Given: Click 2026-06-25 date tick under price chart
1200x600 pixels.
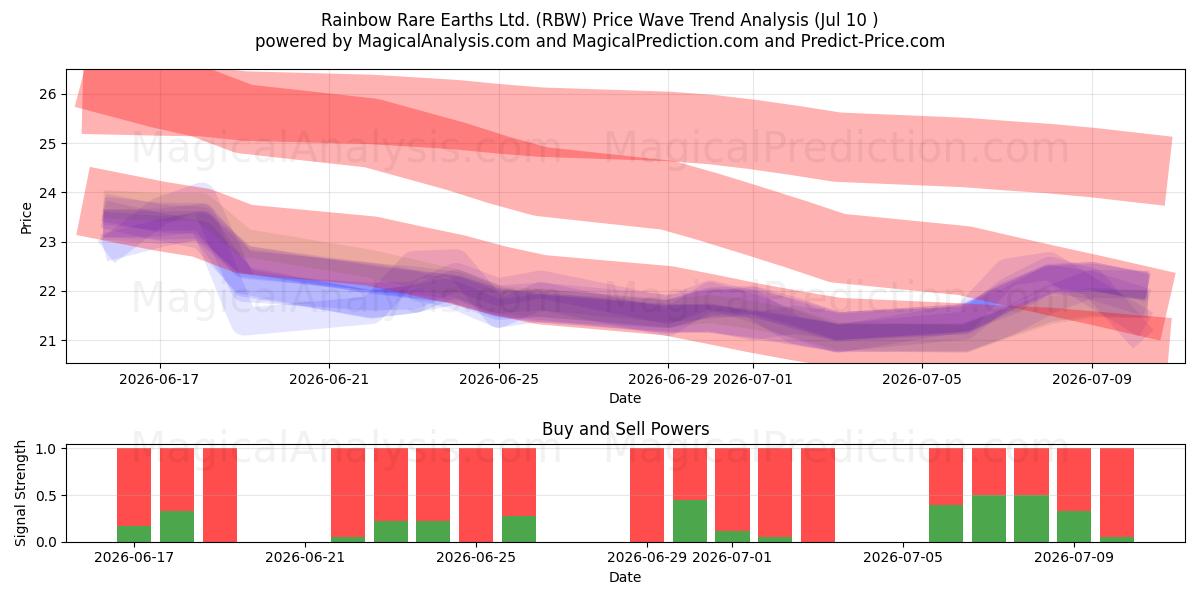Looking at the screenshot, I should (x=499, y=379).
